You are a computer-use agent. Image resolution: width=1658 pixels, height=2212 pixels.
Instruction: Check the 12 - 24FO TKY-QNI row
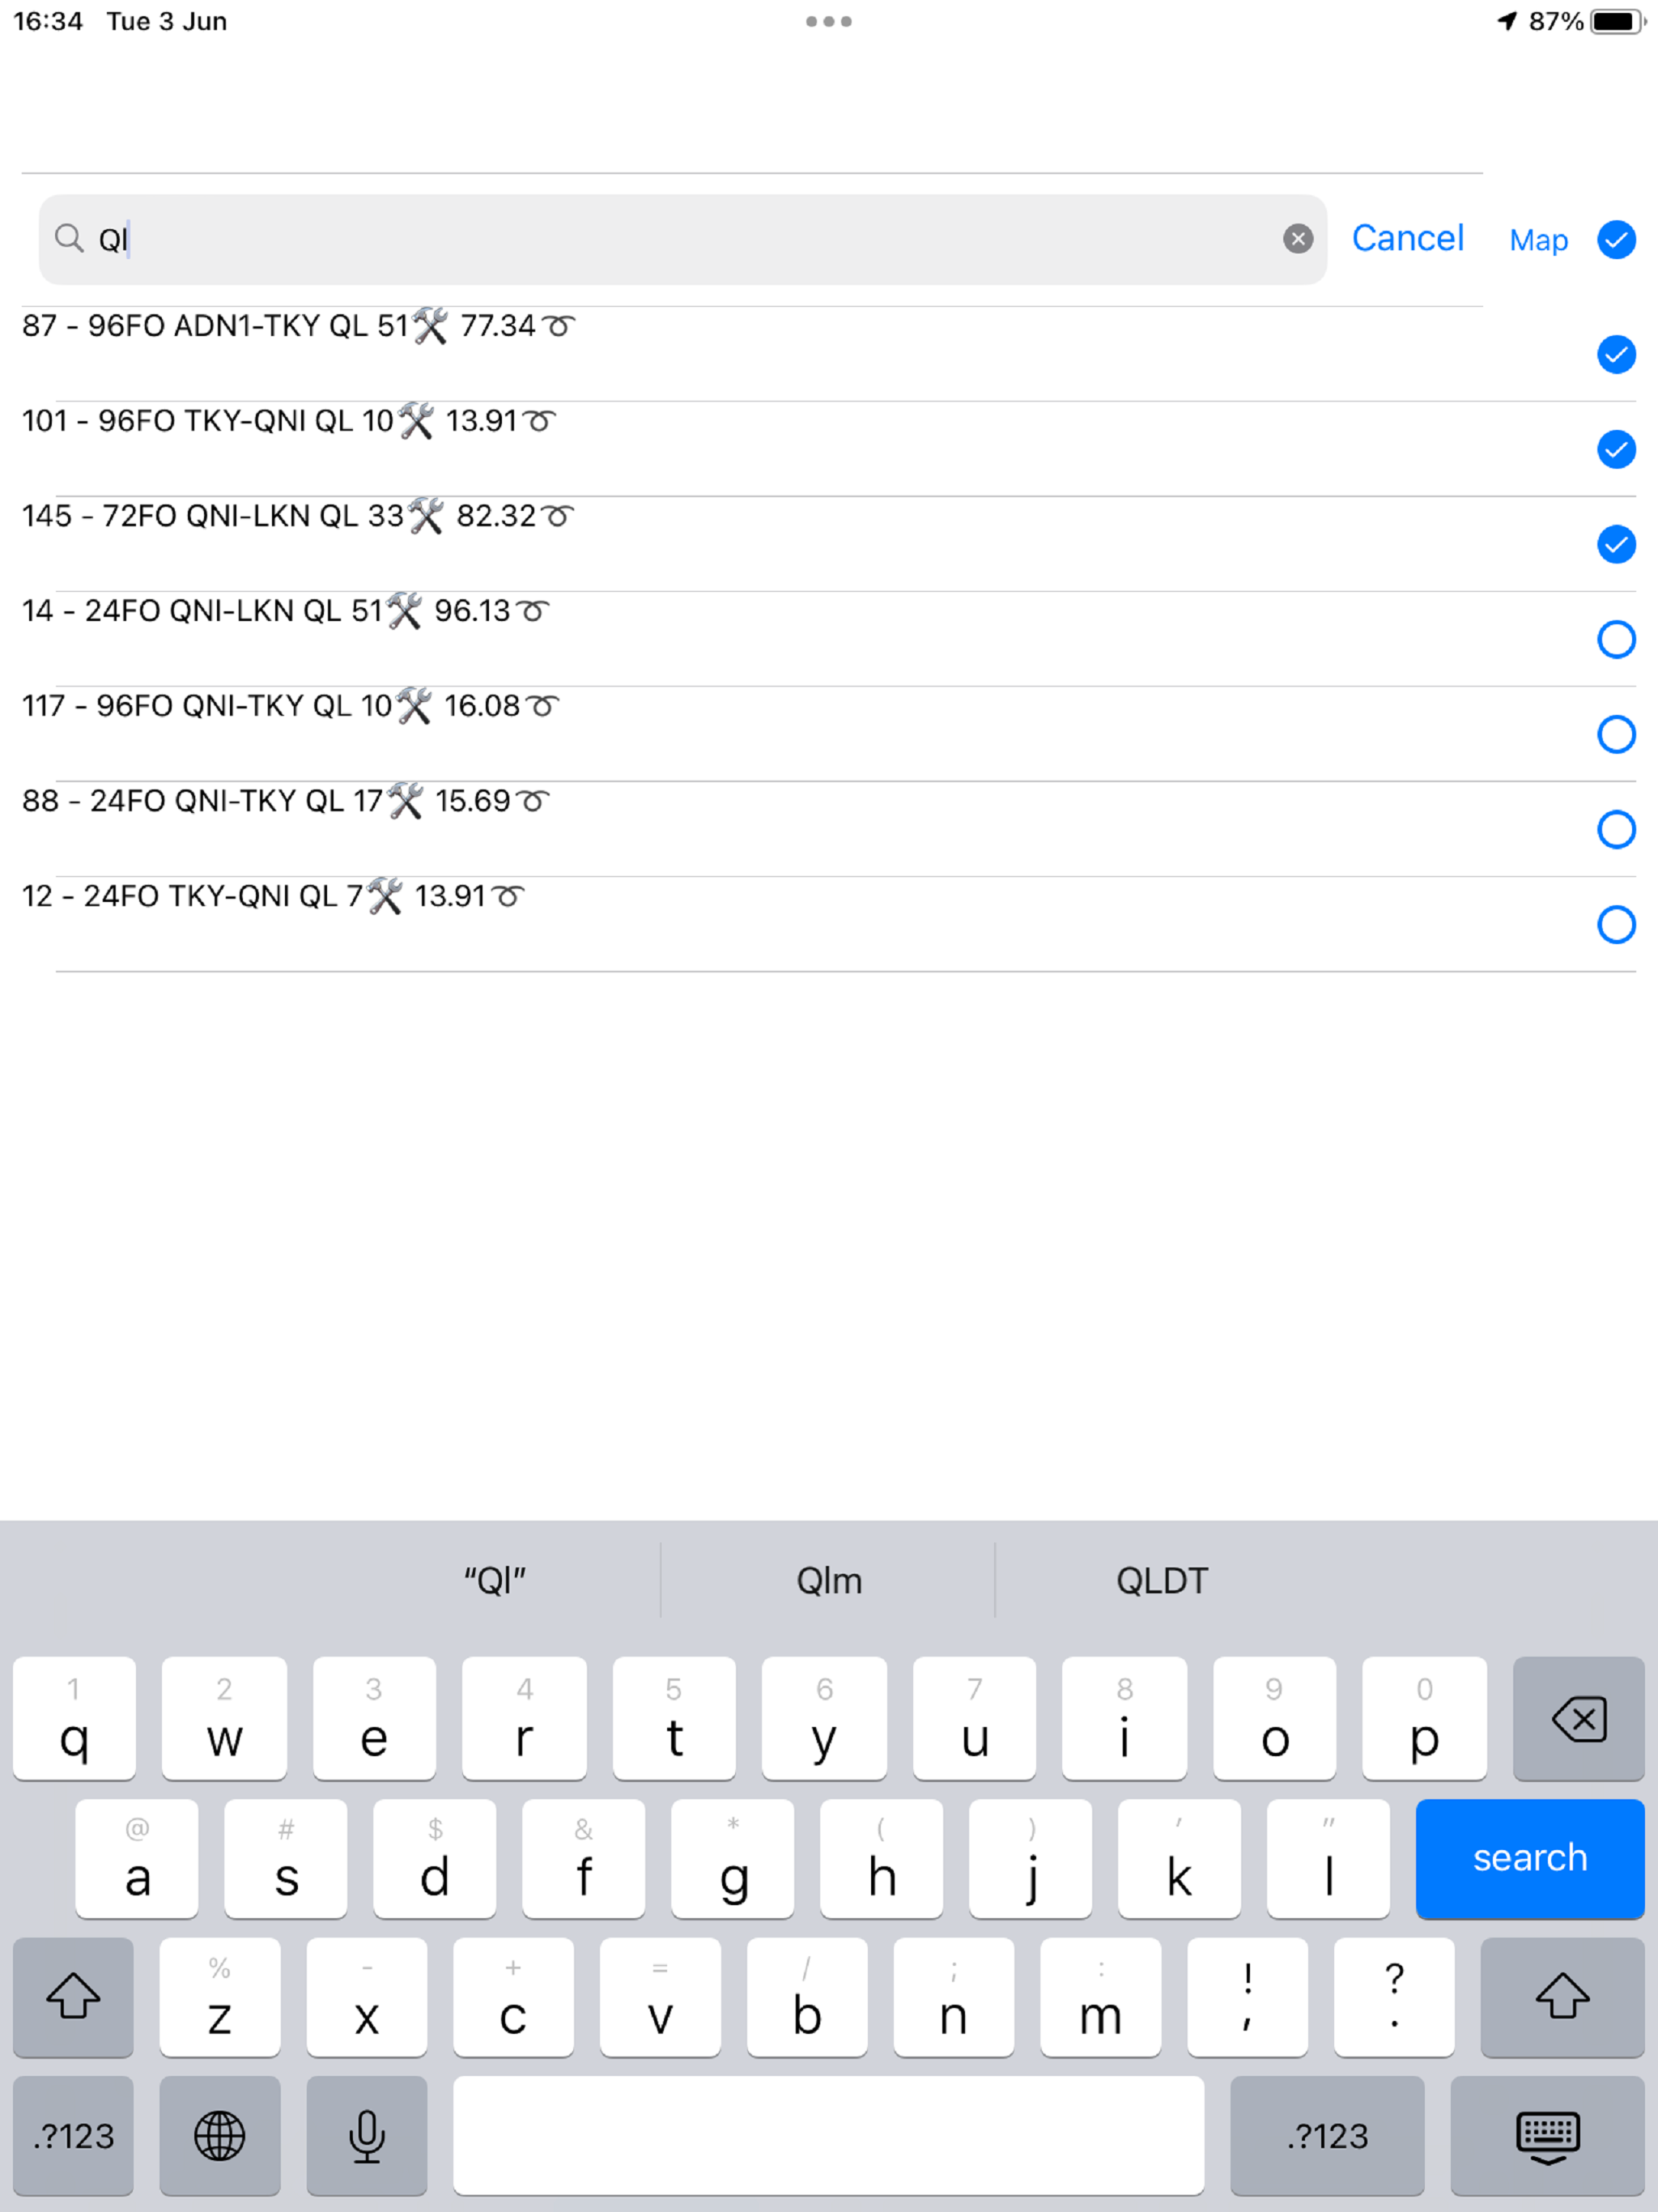click(1616, 924)
